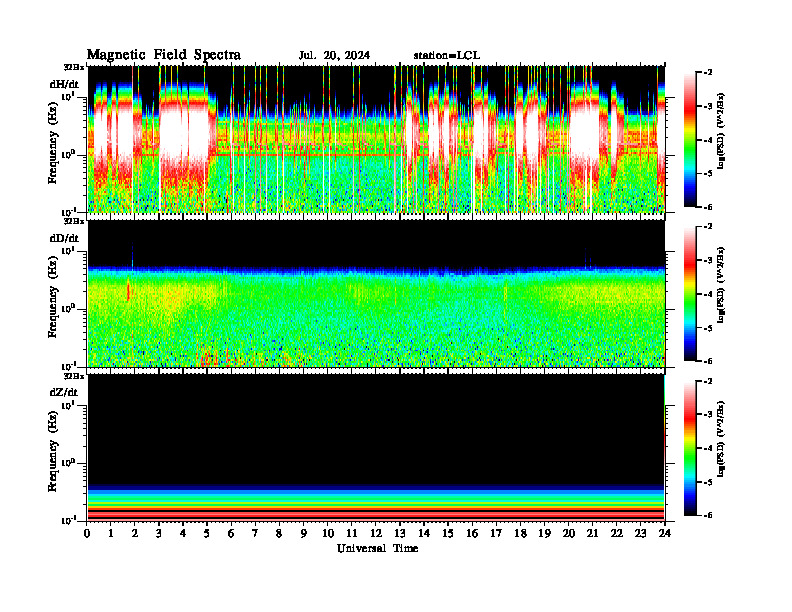Screen dimensions: 792x612
Task: Click the color bar beside dZ/dt panel
Action: pyautogui.click(x=690, y=448)
